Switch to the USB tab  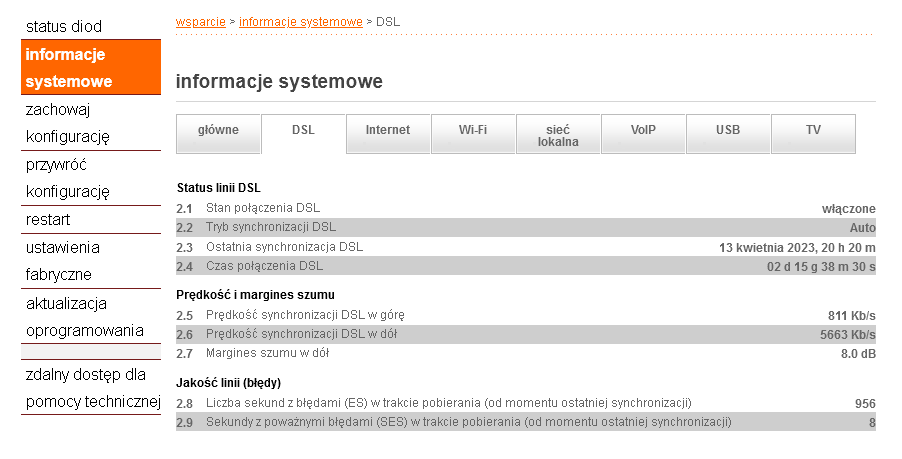[x=728, y=131]
